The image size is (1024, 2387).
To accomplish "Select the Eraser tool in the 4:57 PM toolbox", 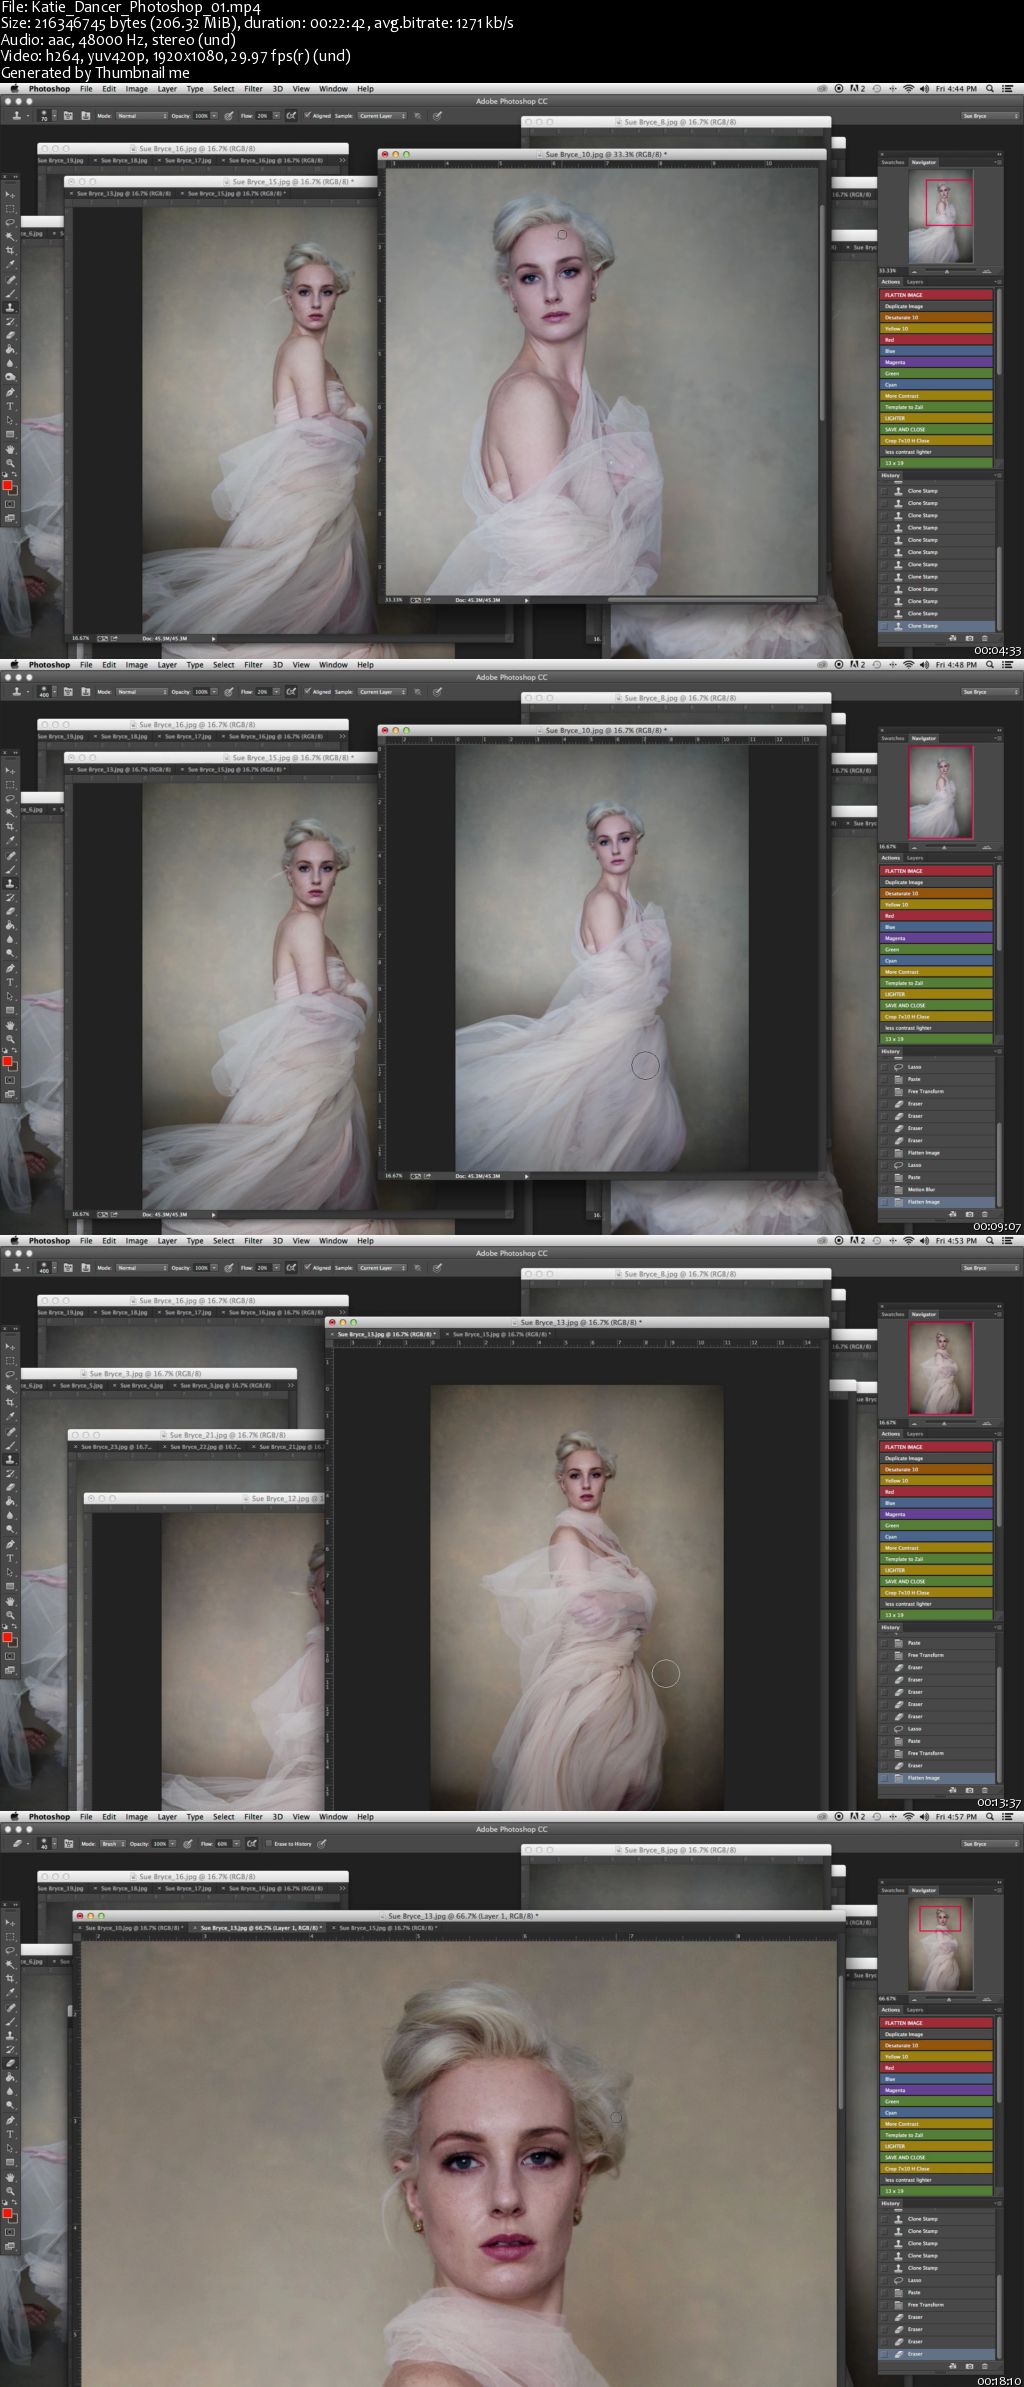I will tap(10, 2063).
